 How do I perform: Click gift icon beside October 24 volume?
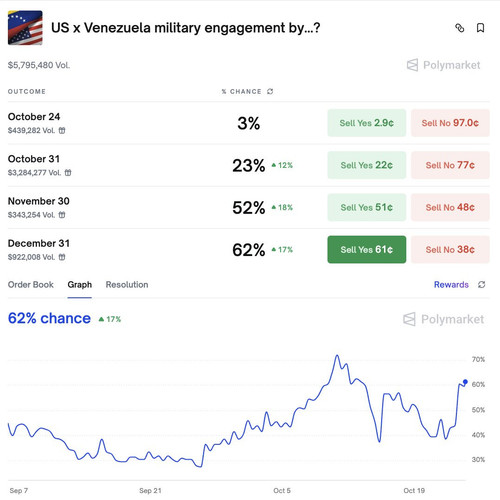[62, 131]
